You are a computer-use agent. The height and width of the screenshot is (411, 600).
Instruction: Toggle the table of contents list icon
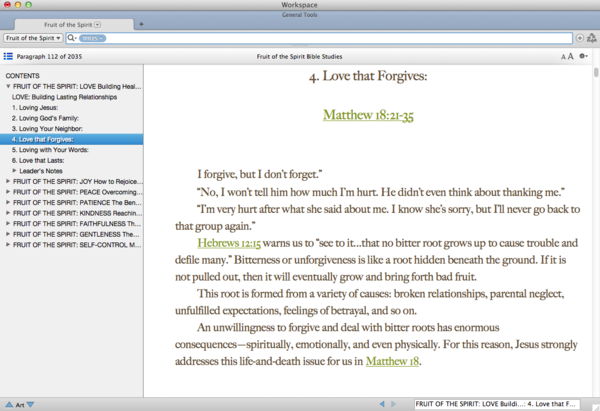coord(8,56)
